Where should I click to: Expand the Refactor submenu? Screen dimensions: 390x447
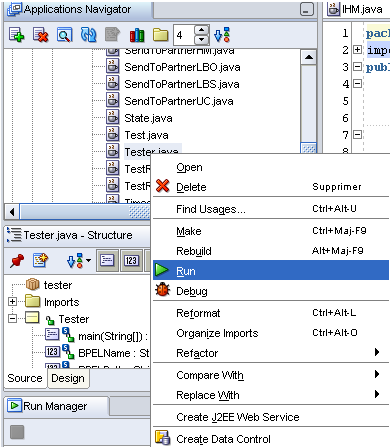pyautogui.click(x=271, y=353)
